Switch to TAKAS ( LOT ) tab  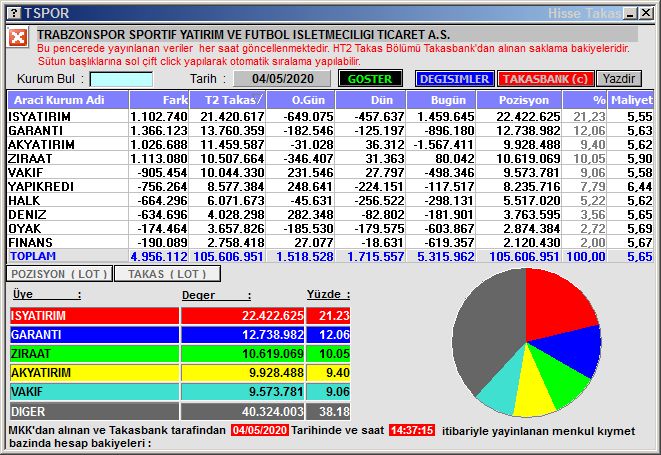[167, 274]
